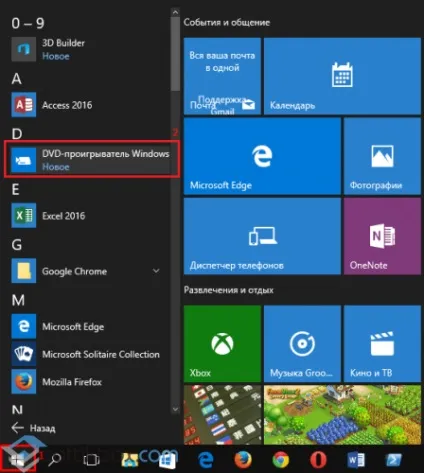Image resolution: width=424 pixels, height=473 pixels.
Task: Launch Opera from the taskbar
Action: click(x=318, y=460)
